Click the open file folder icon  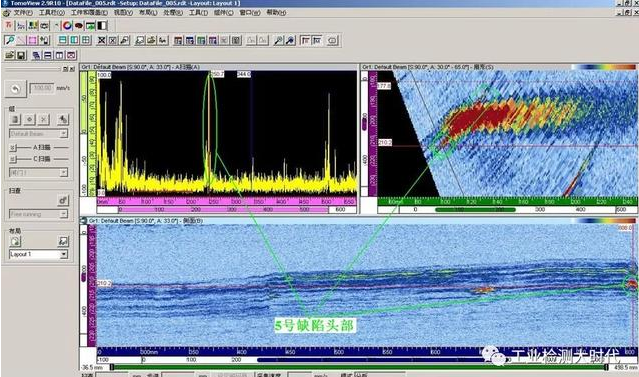pyautogui.click(x=10, y=55)
